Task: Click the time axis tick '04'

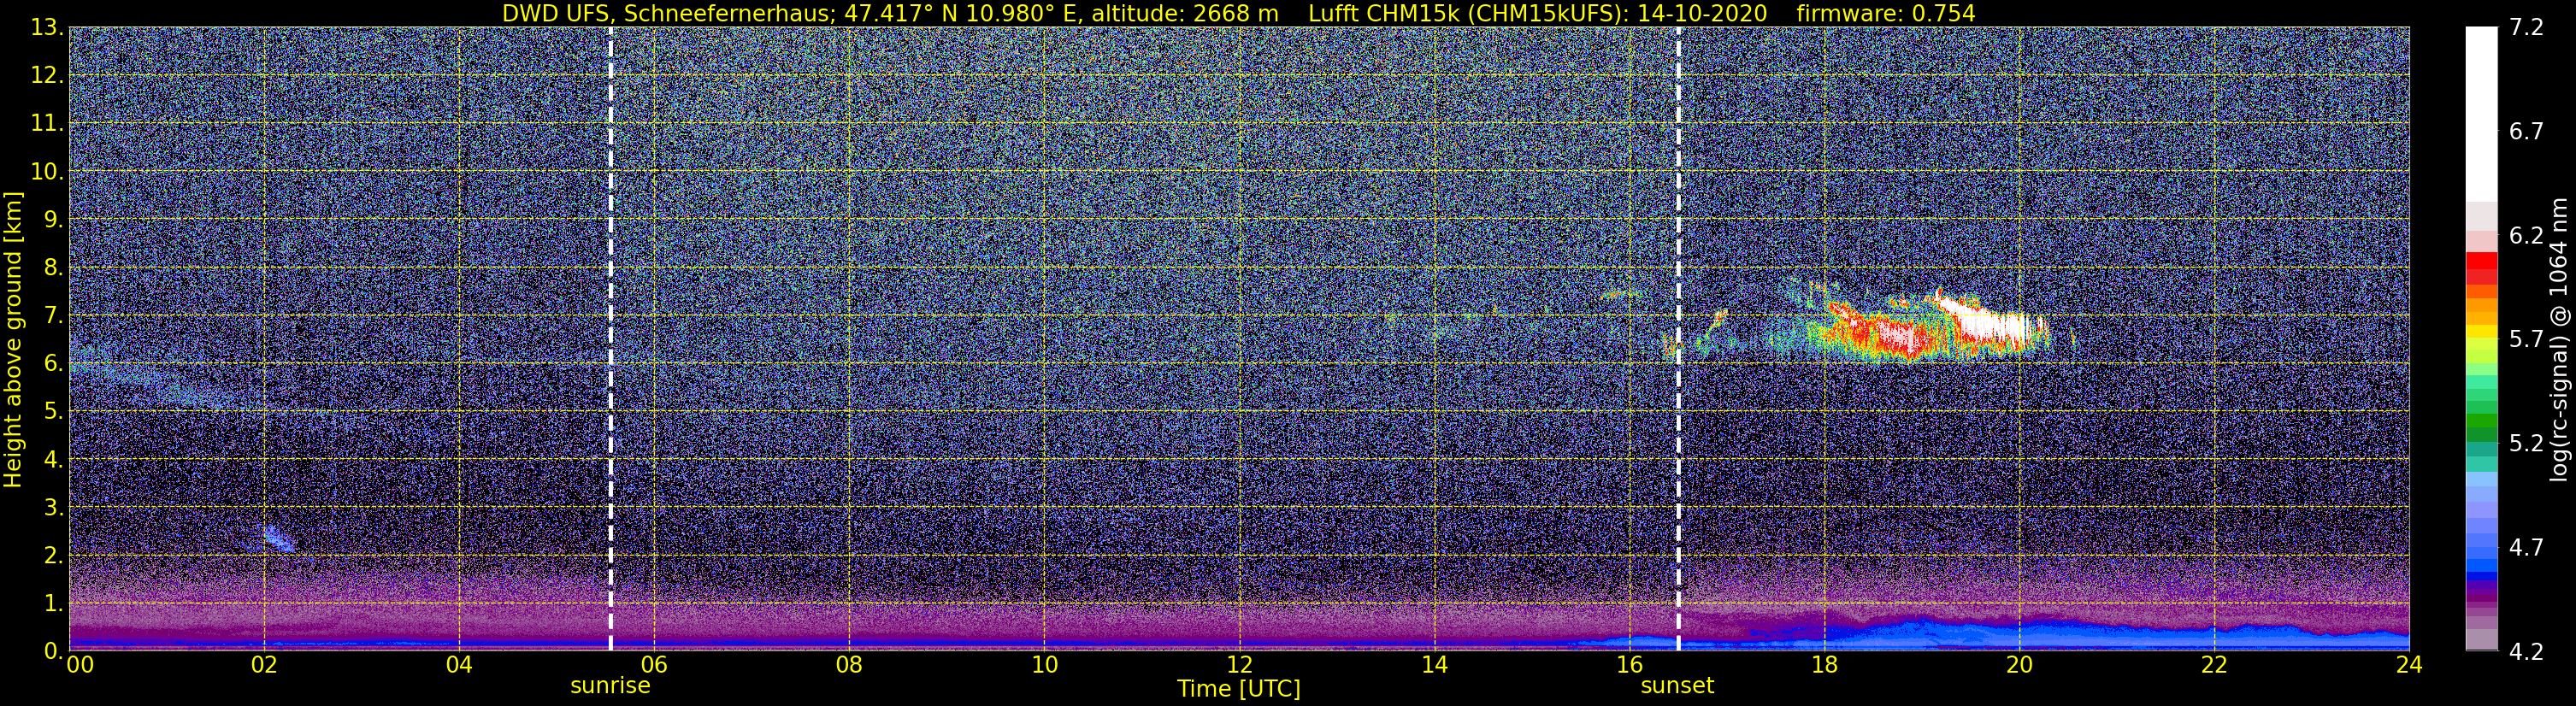Action: pos(459,666)
